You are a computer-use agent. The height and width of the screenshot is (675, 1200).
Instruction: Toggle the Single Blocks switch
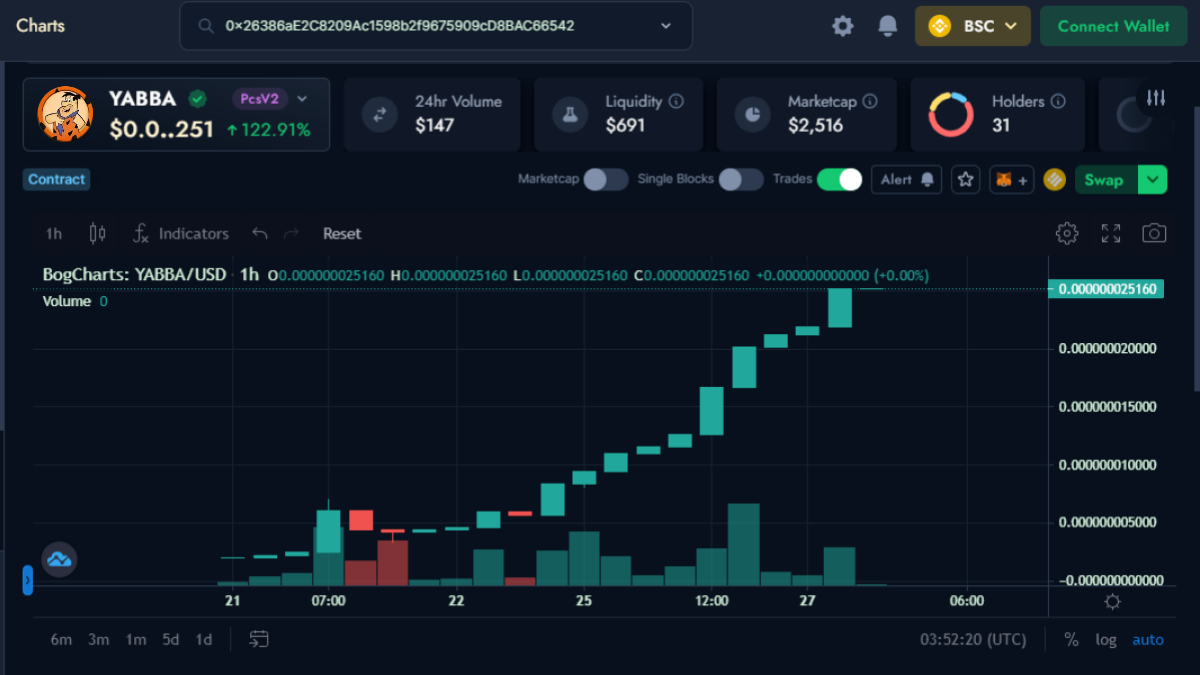[x=741, y=179]
